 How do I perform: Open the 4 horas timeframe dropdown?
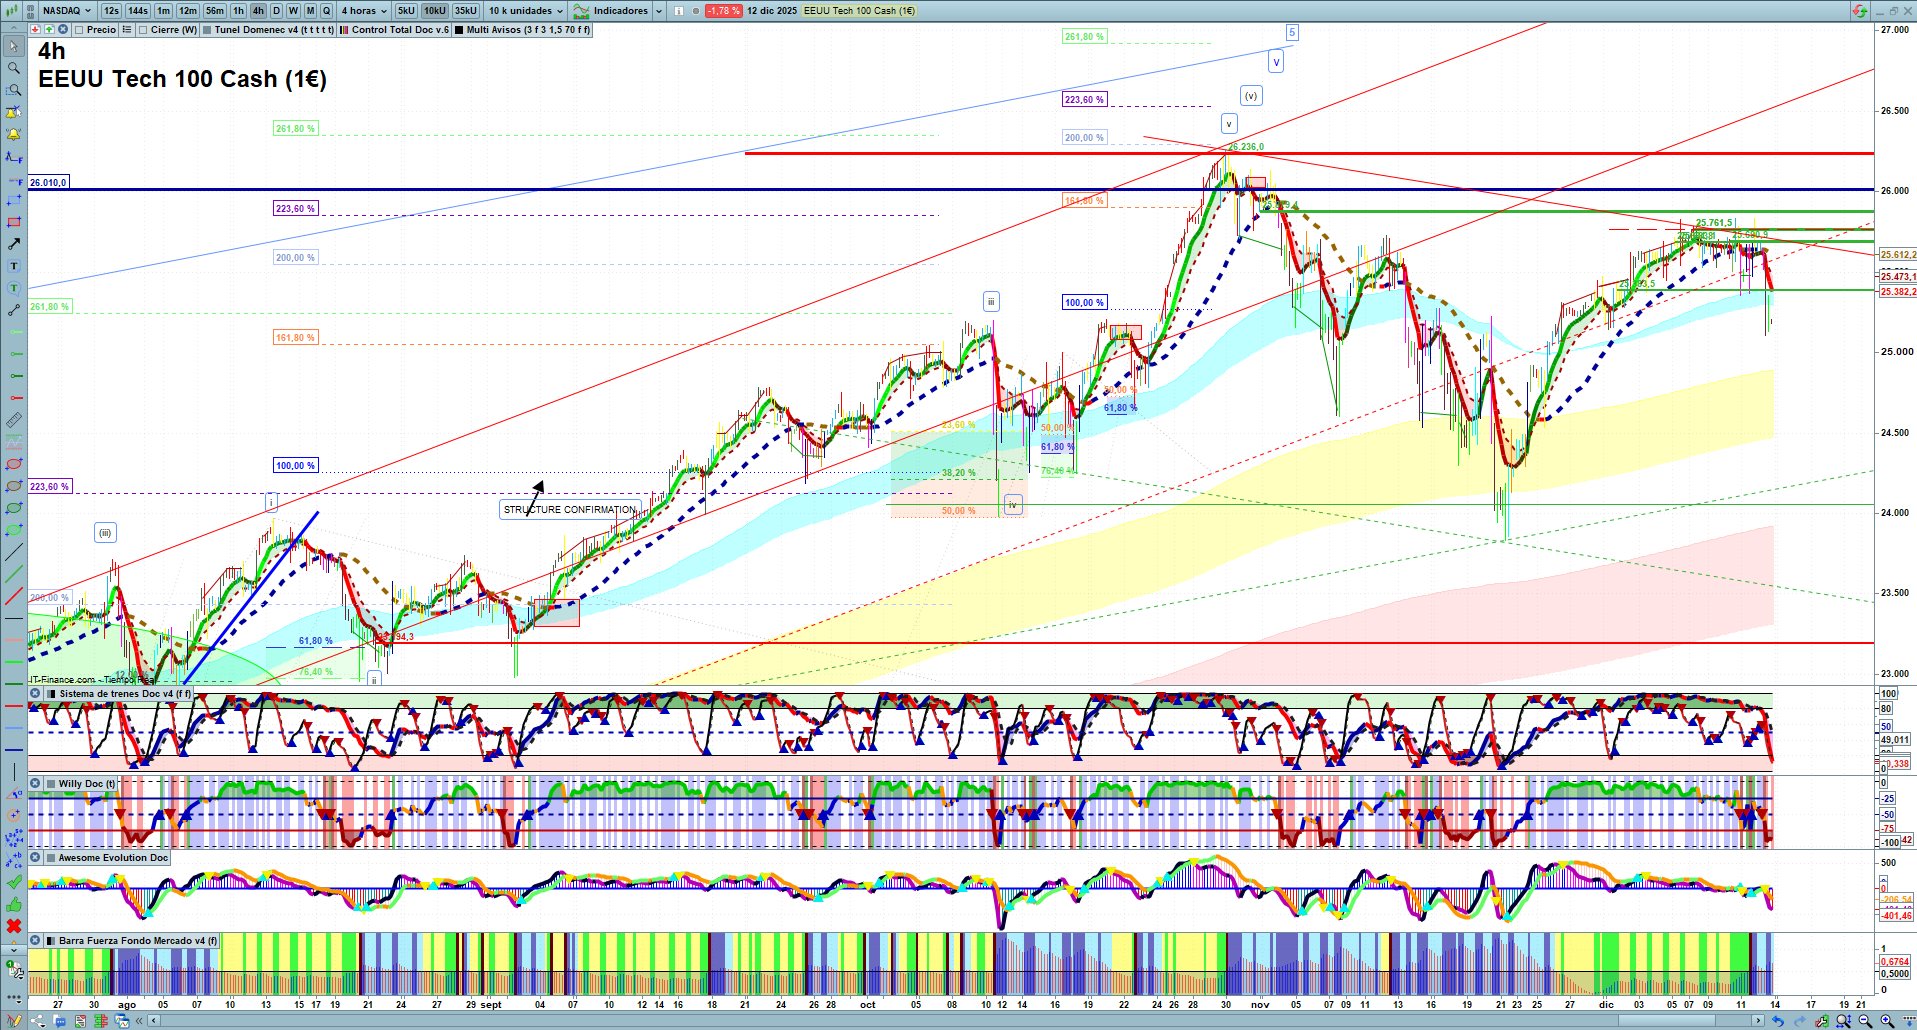tap(364, 11)
